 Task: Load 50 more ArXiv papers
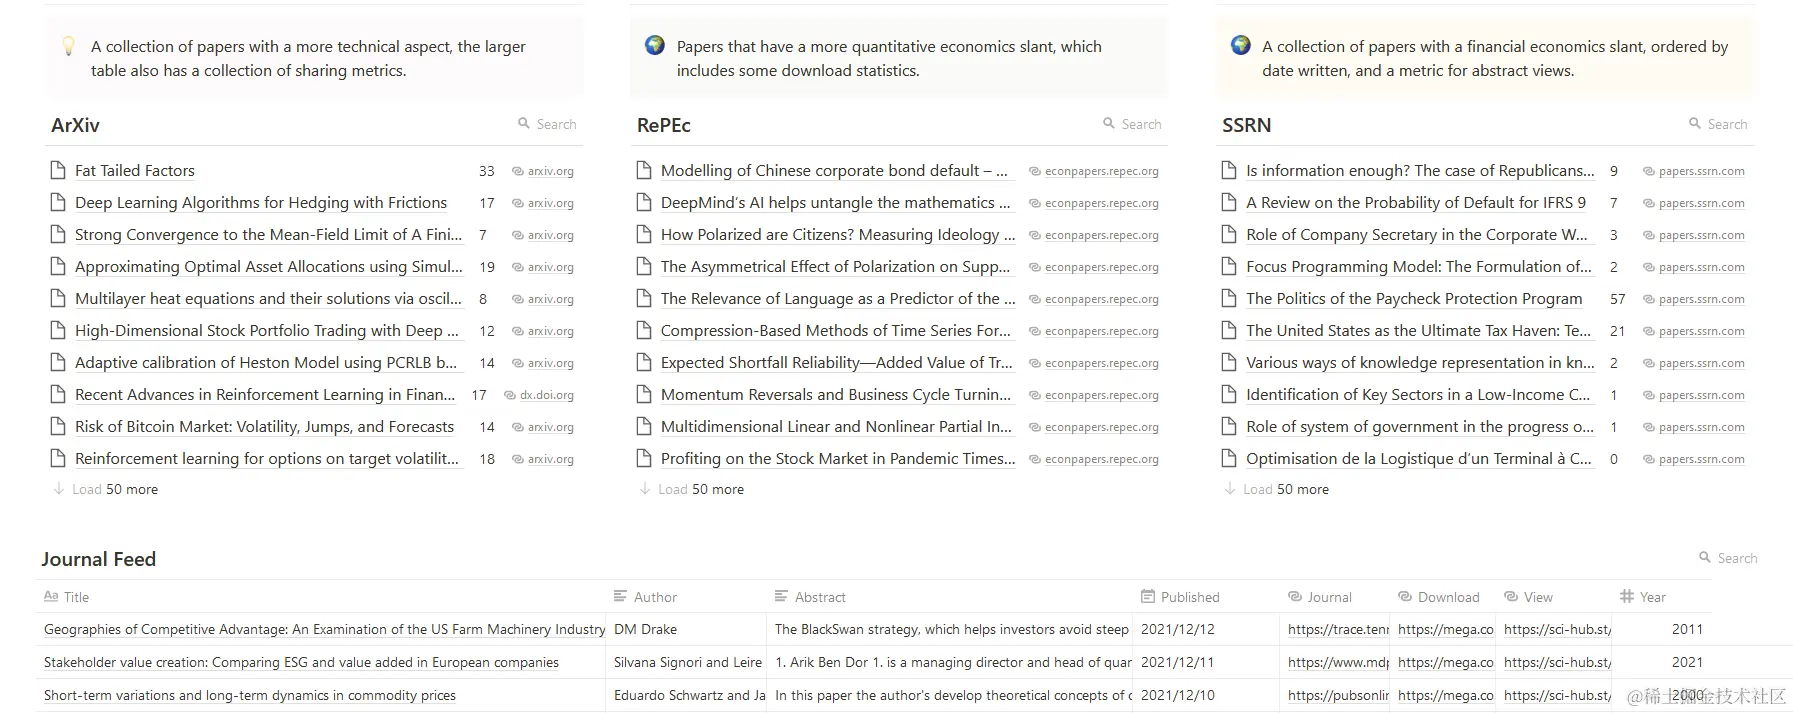pos(106,489)
